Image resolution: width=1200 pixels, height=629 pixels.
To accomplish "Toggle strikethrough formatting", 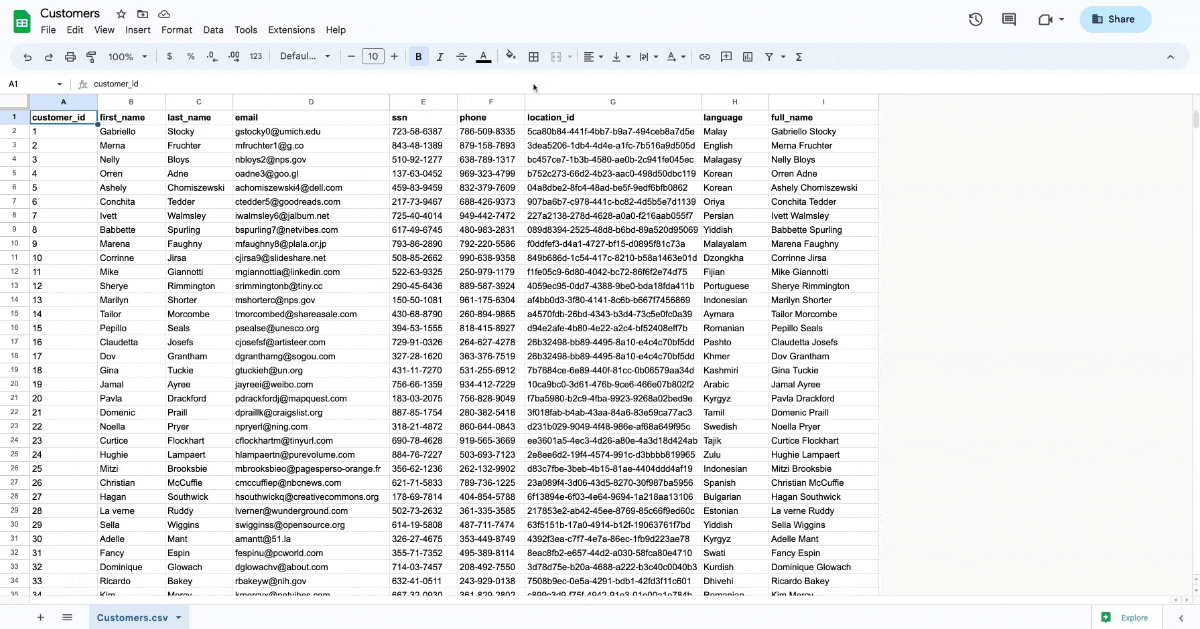I will pos(461,57).
